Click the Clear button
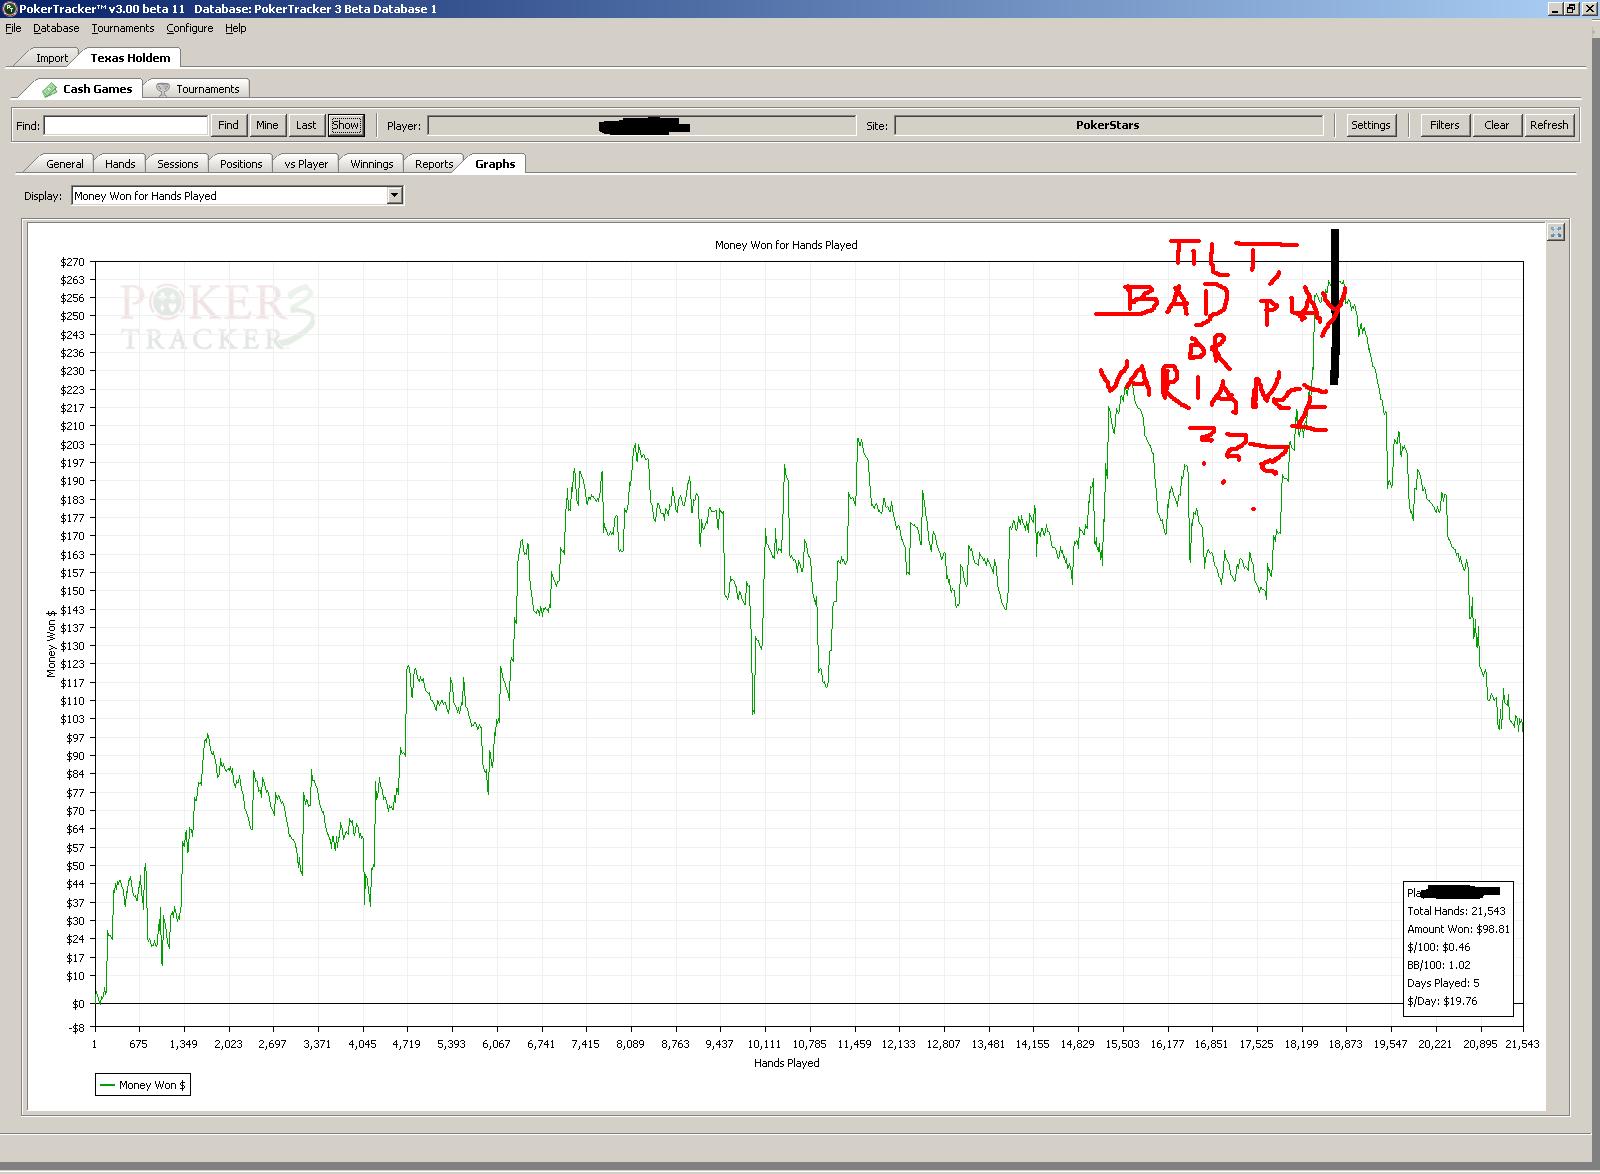The image size is (1600, 1174). point(1496,125)
